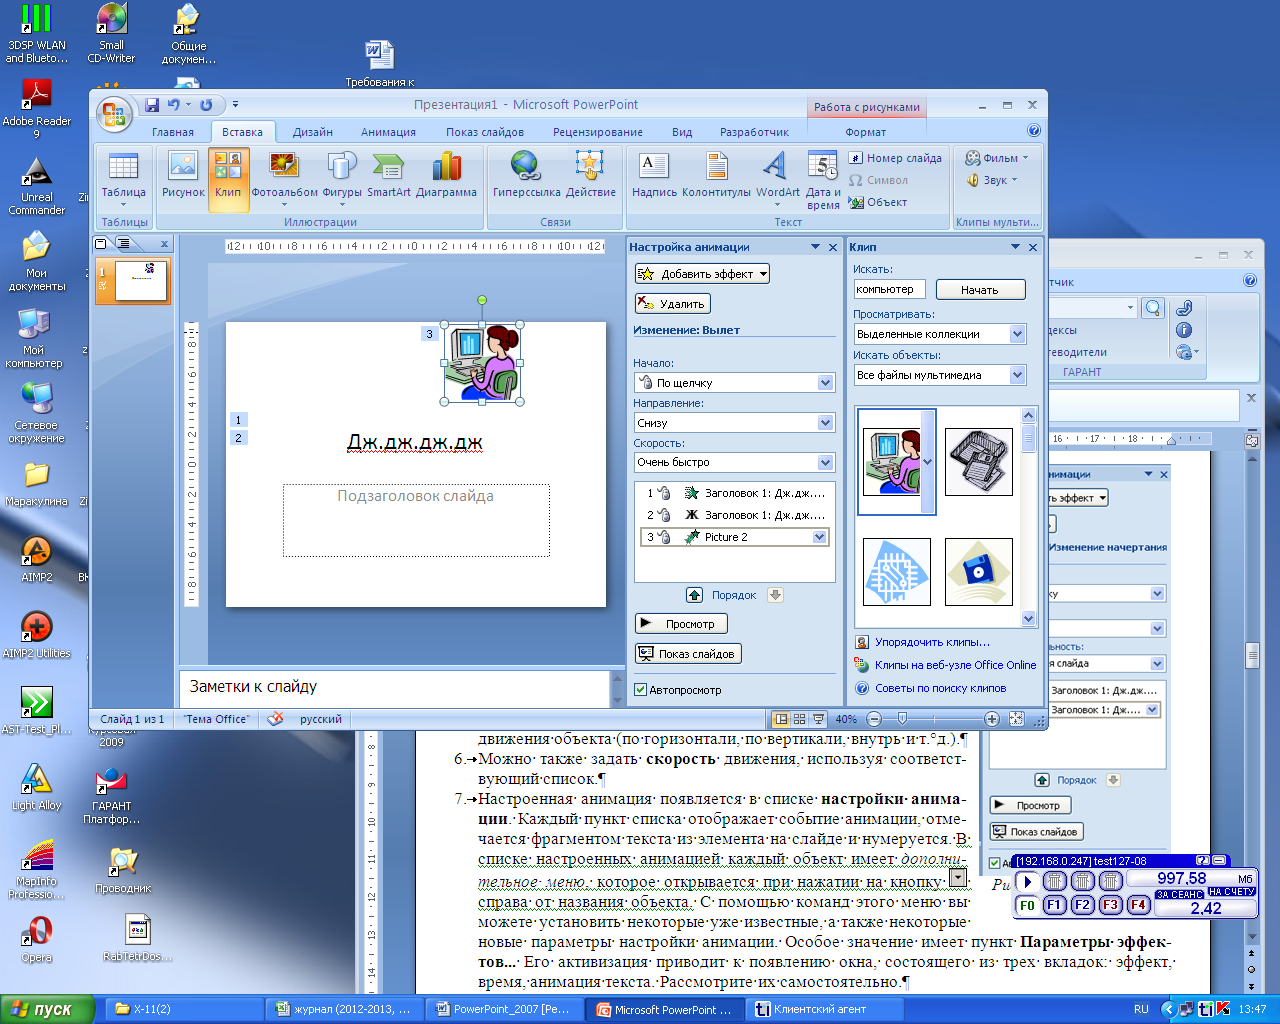Expand the Начало (По щелчку) dropdown

pos(826,383)
